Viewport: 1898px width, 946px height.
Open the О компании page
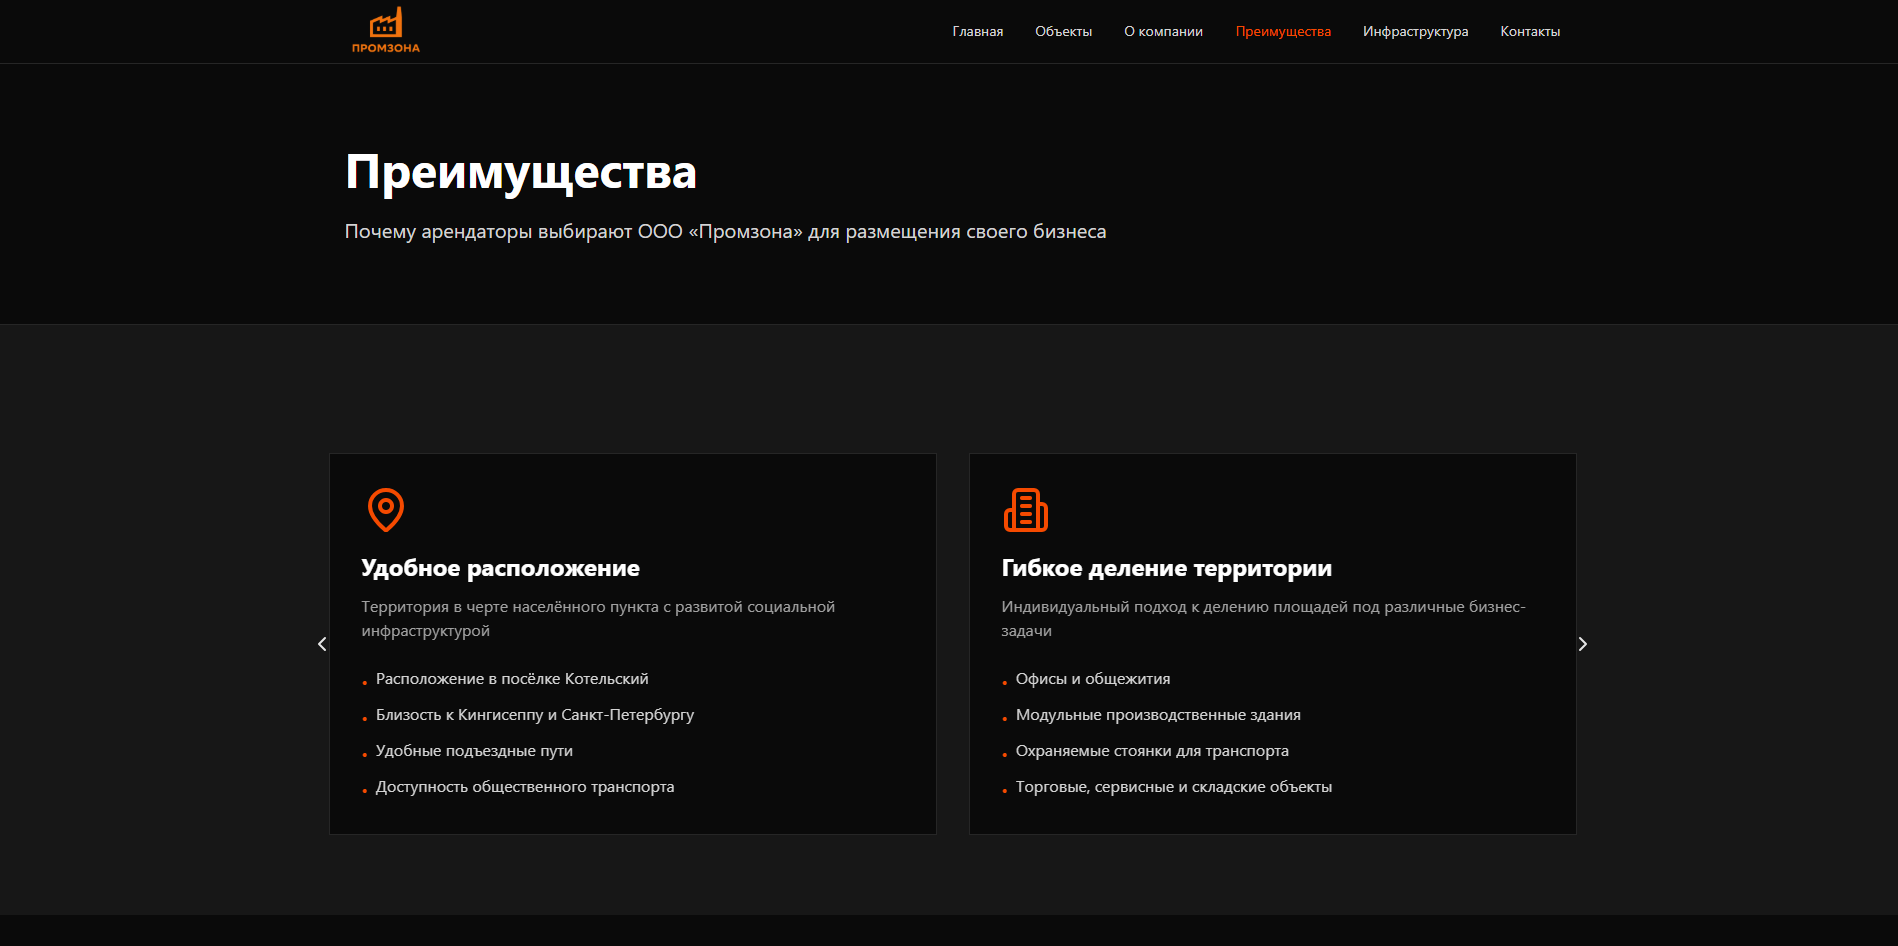pyautogui.click(x=1163, y=32)
